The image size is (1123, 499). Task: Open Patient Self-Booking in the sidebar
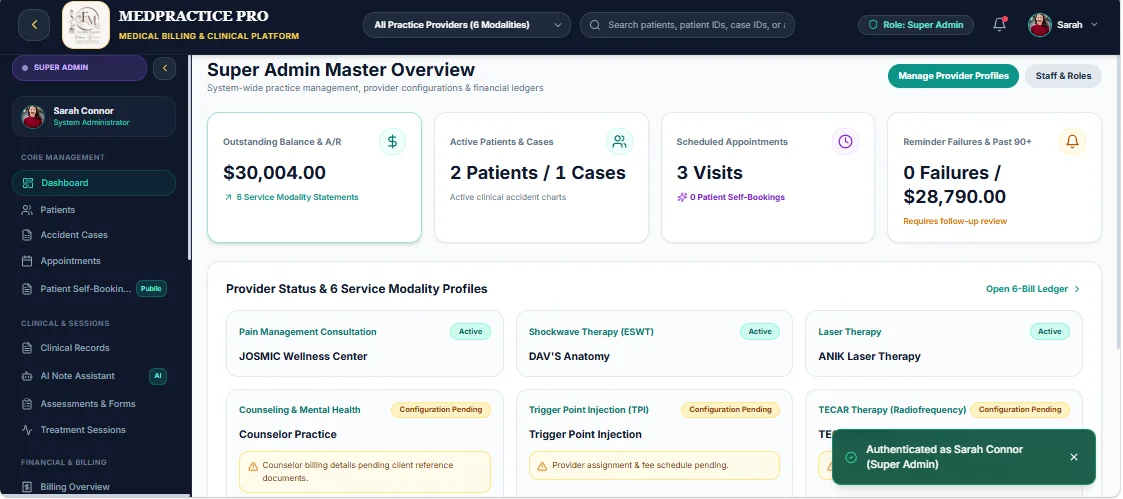[94, 289]
